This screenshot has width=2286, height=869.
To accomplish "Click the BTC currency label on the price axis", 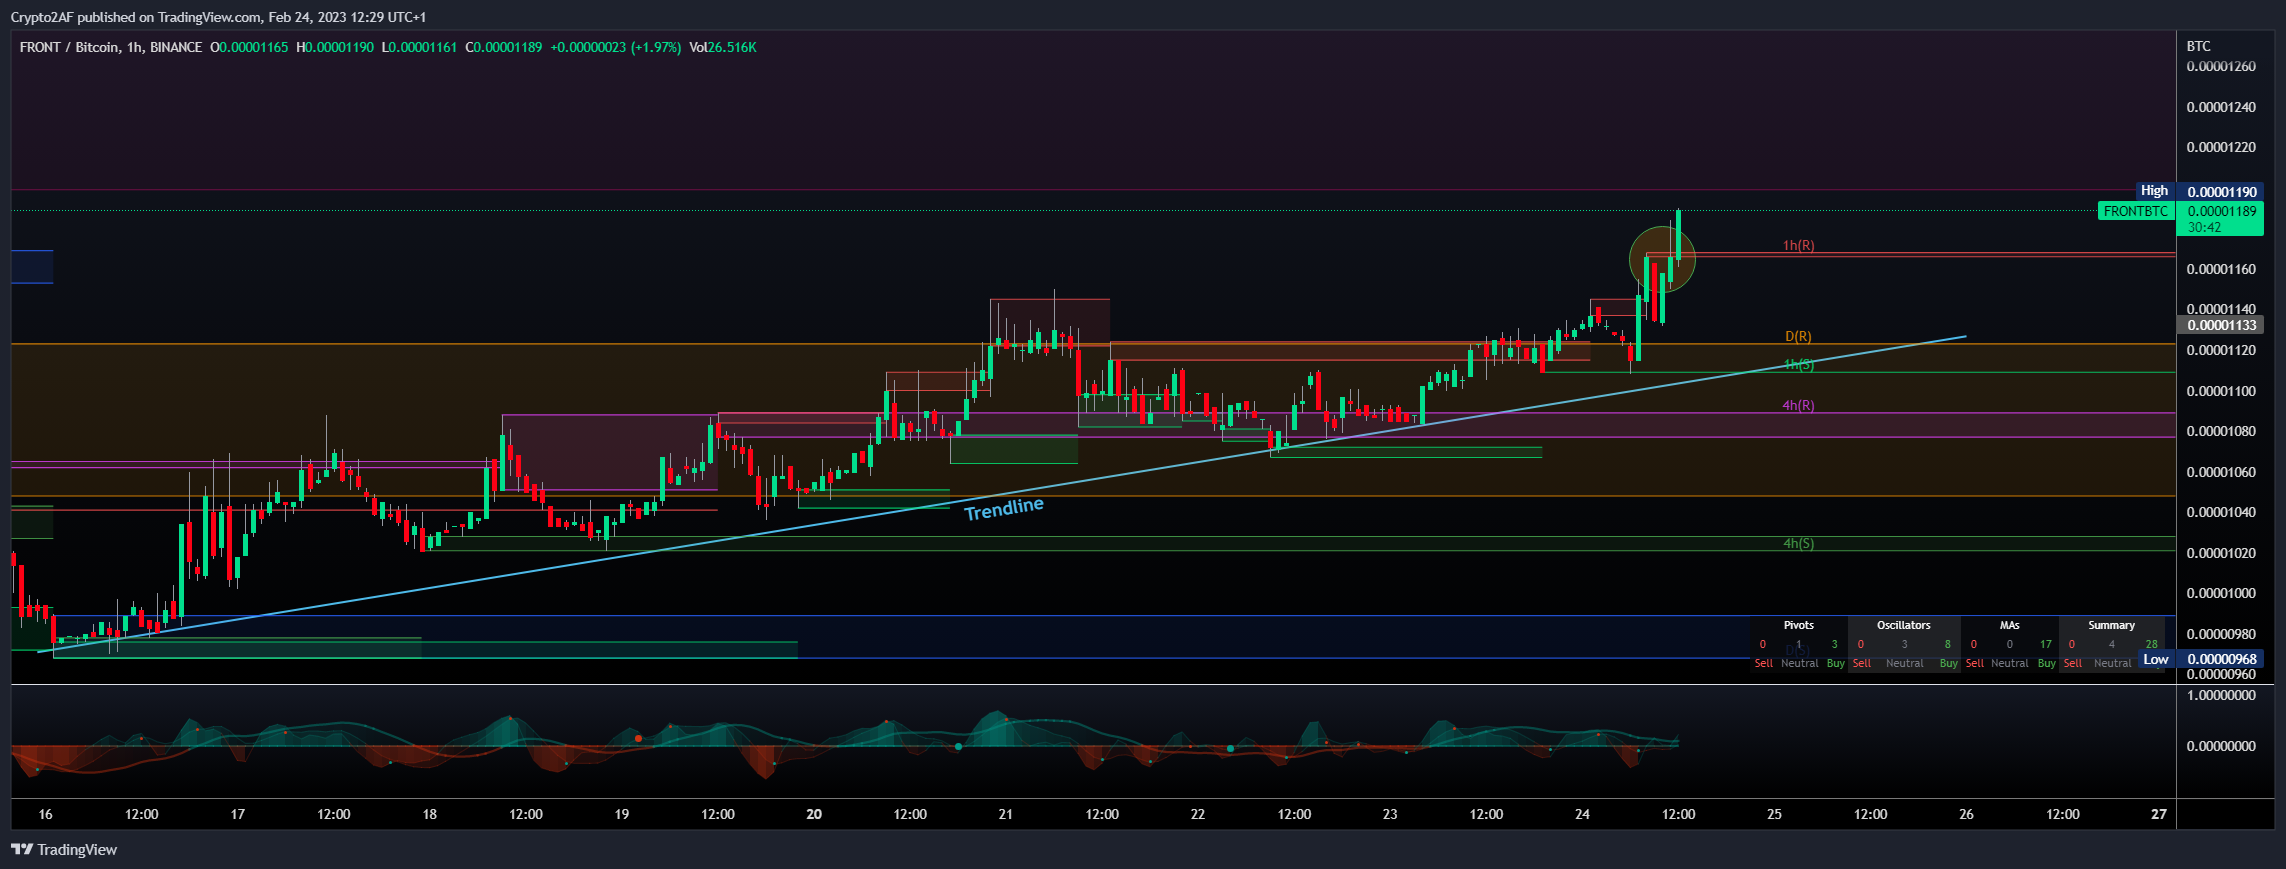I will 2199,46.
